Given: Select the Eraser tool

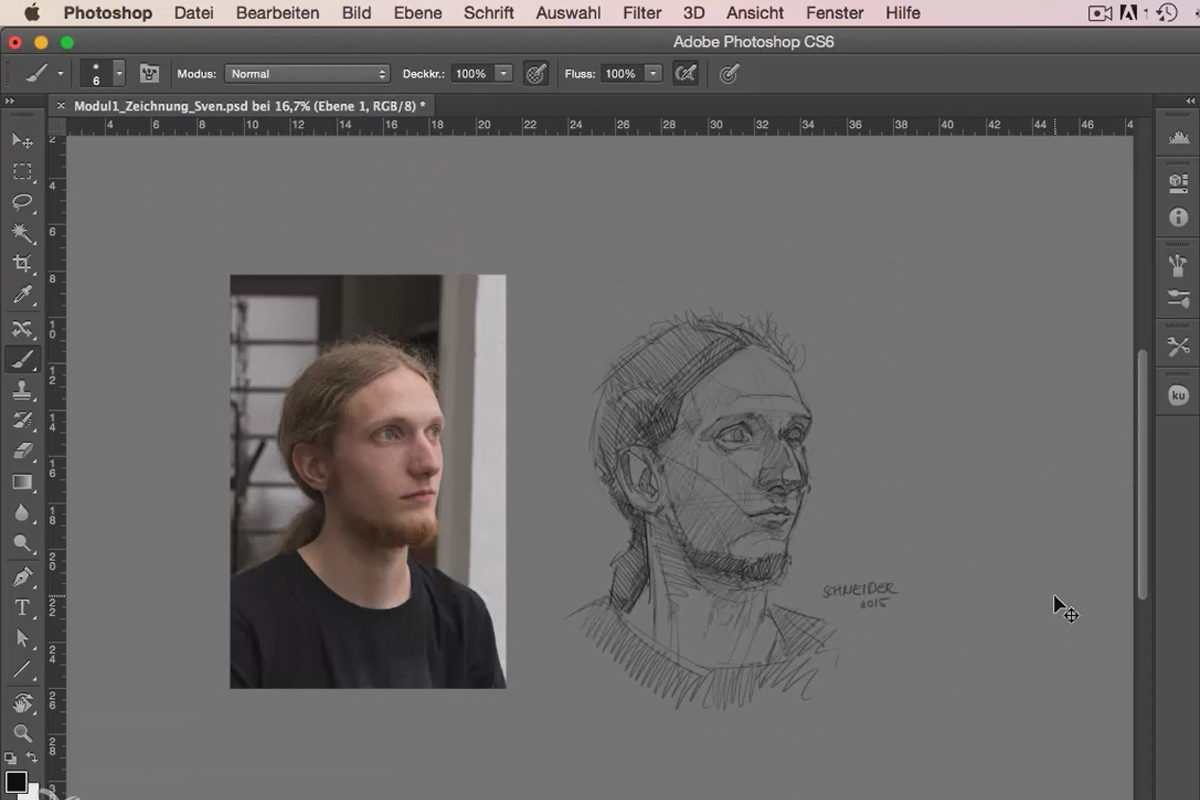Looking at the screenshot, I should (22, 452).
